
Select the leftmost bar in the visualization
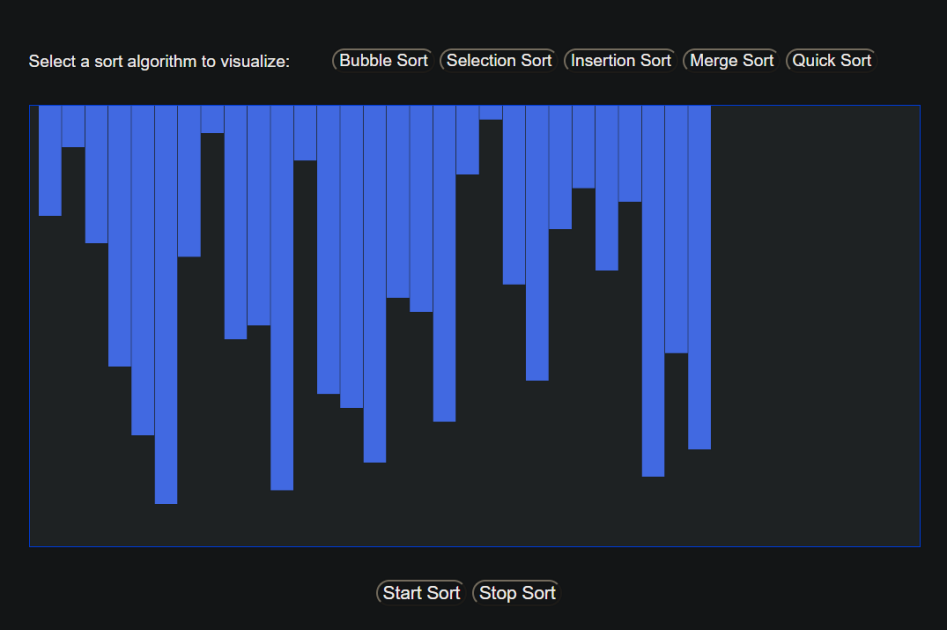(x=50, y=160)
